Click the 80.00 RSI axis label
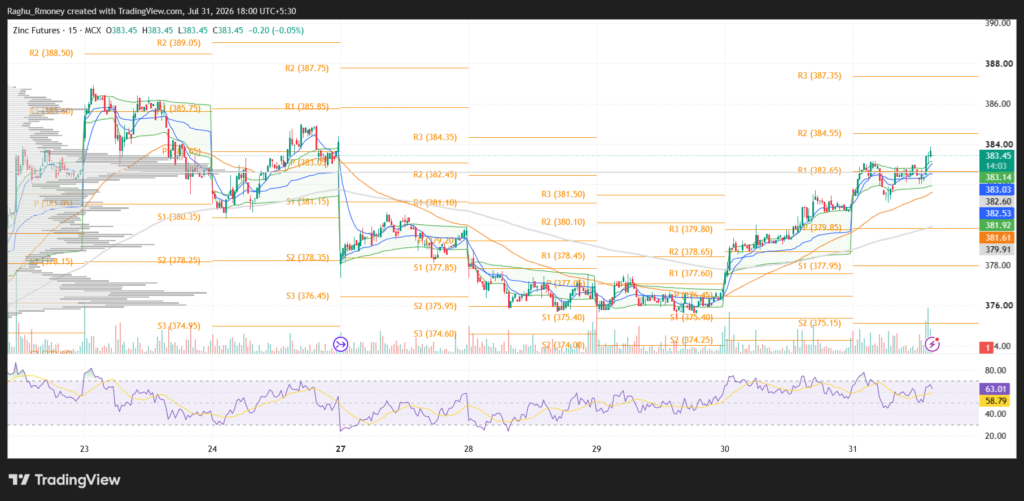Image resolution: width=1024 pixels, height=501 pixels. pos(997,369)
